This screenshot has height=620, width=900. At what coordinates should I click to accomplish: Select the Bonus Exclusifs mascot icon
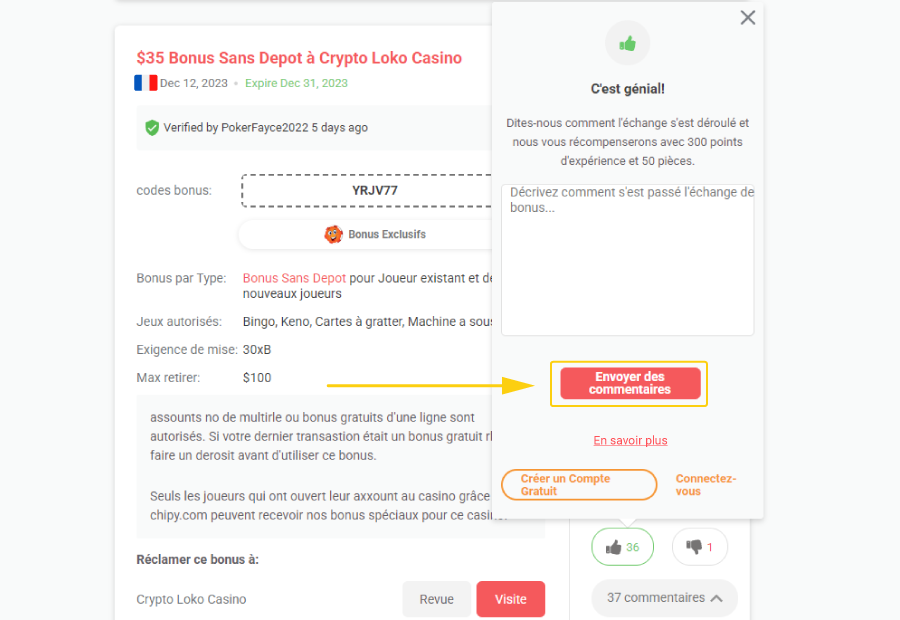(333, 234)
